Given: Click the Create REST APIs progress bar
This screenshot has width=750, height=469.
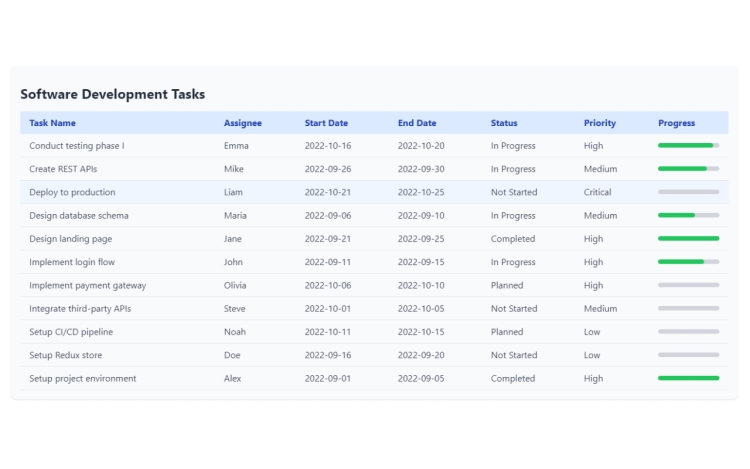Looking at the screenshot, I should point(688,169).
